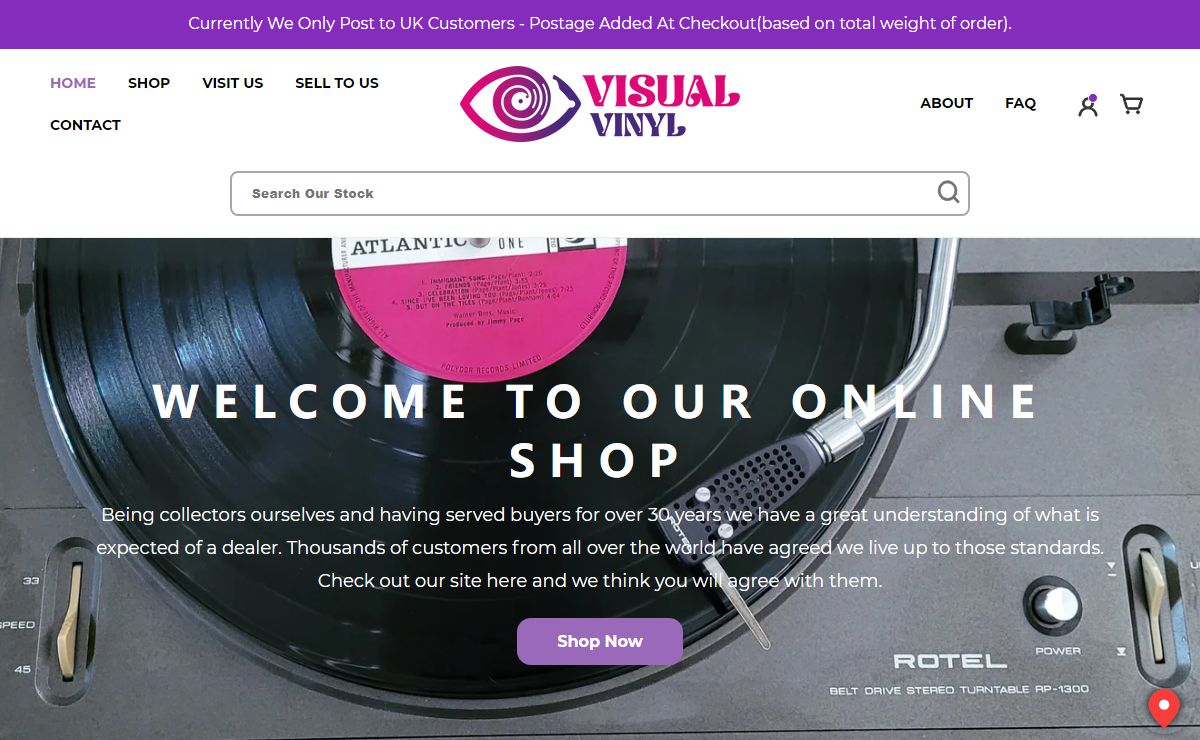The image size is (1200, 740).
Task: Select SELL TO US in navigation
Action: click(337, 83)
